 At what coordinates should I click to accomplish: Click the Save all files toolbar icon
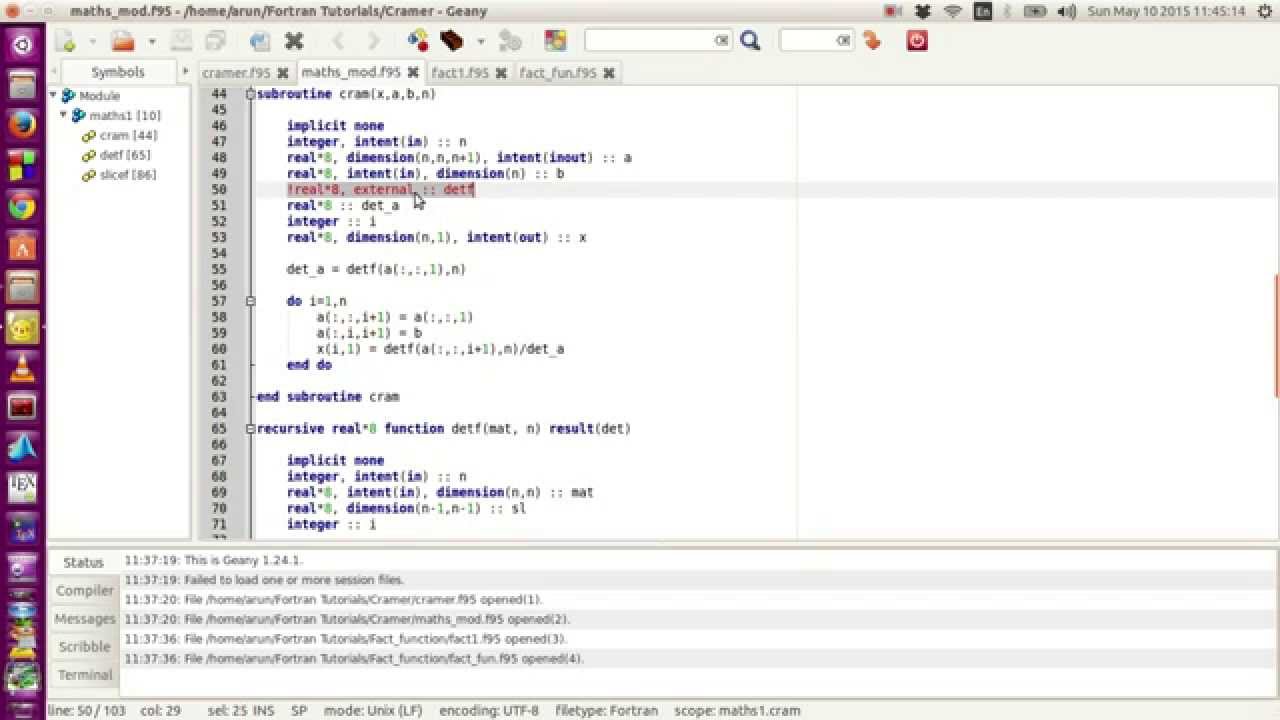215,41
